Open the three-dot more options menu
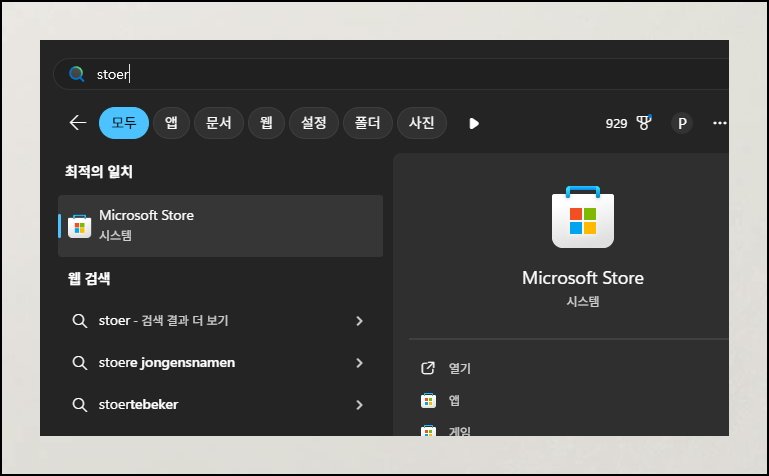The height and width of the screenshot is (476, 769). (x=719, y=123)
